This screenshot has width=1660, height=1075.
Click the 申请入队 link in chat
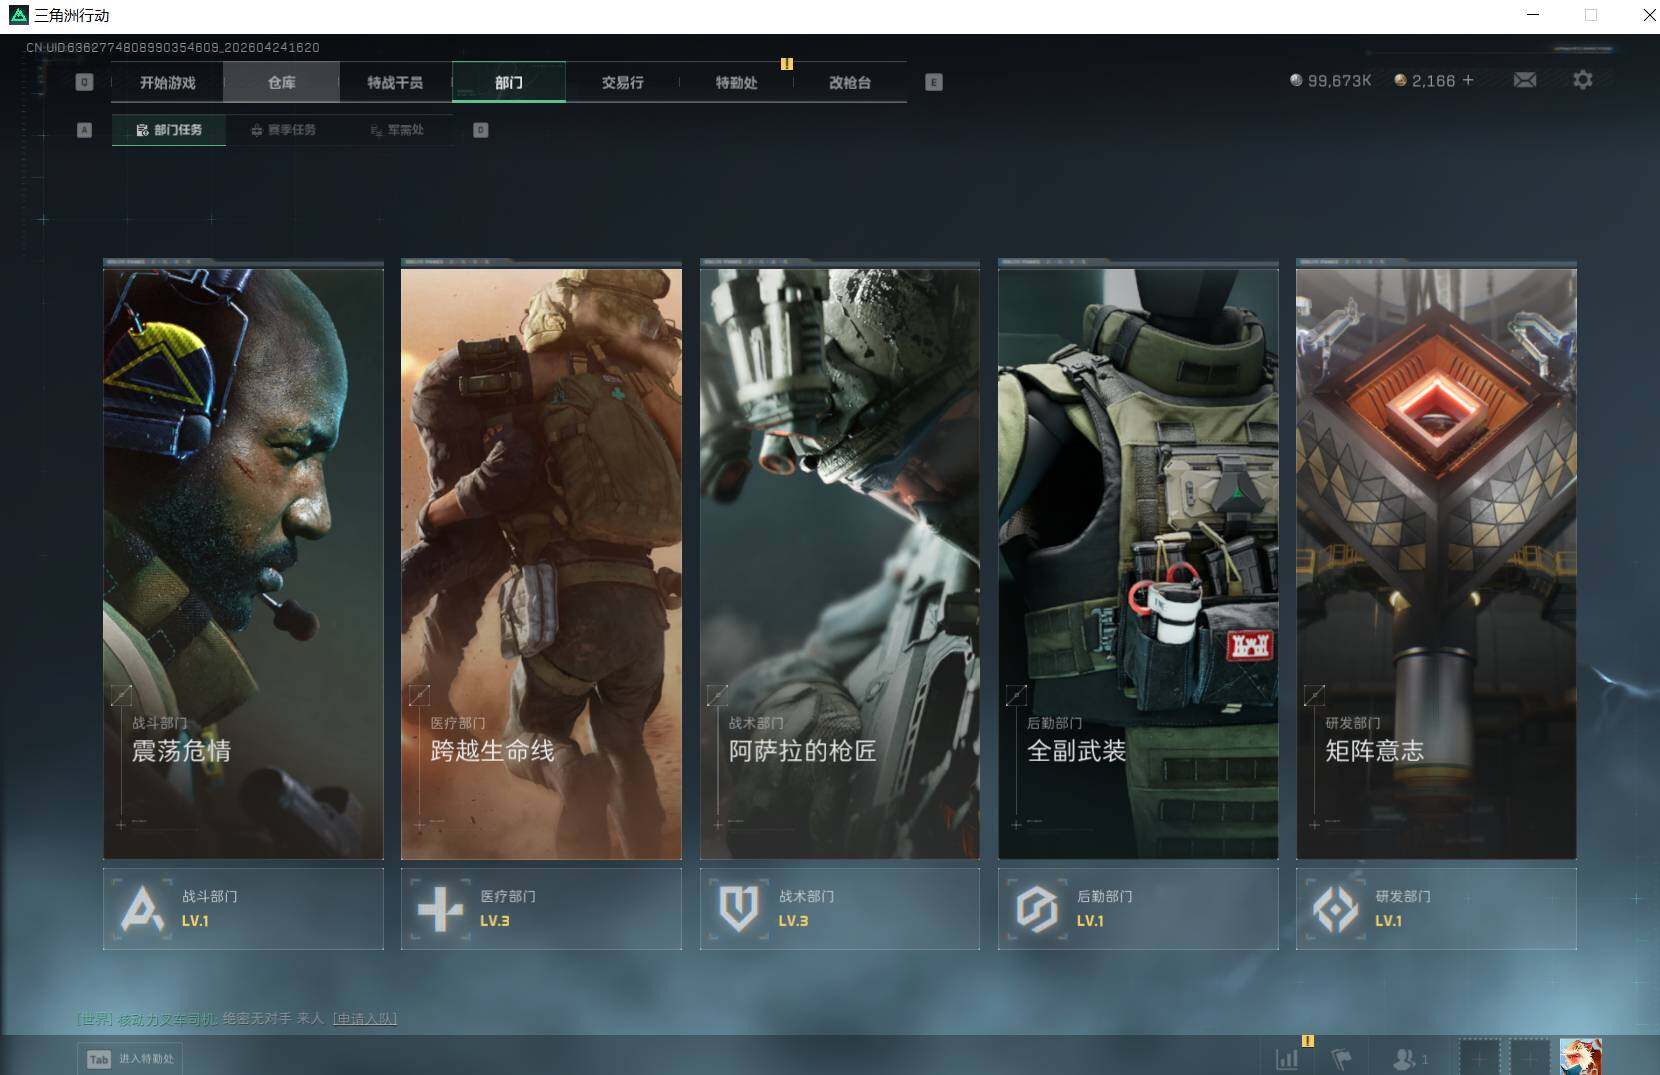pos(364,1018)
